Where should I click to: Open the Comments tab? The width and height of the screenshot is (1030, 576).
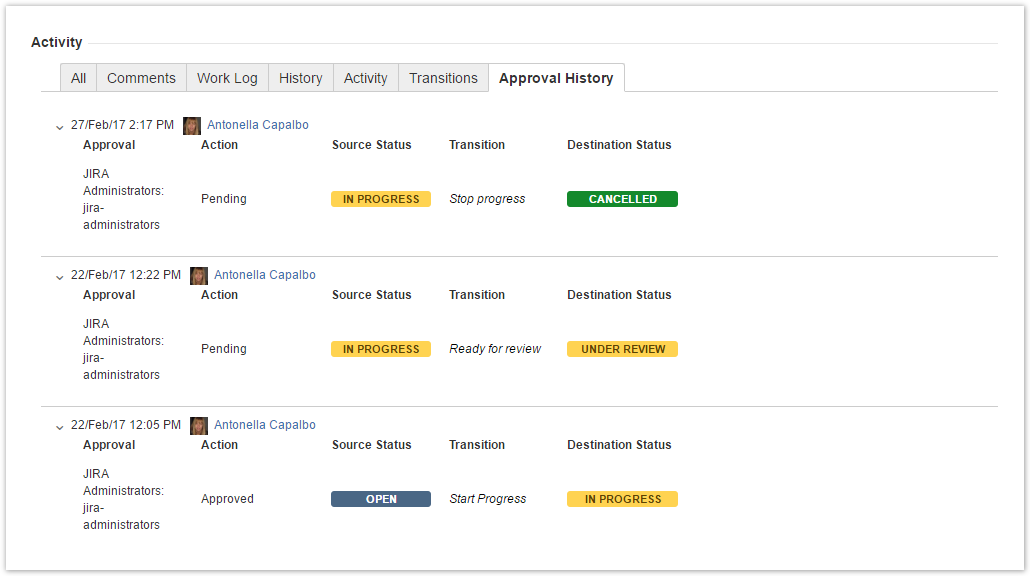[x=141, y=78]
